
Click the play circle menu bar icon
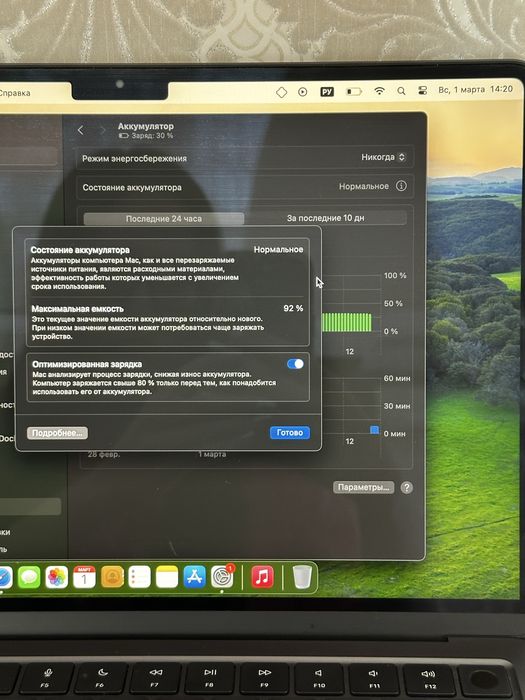pos(303,92)
